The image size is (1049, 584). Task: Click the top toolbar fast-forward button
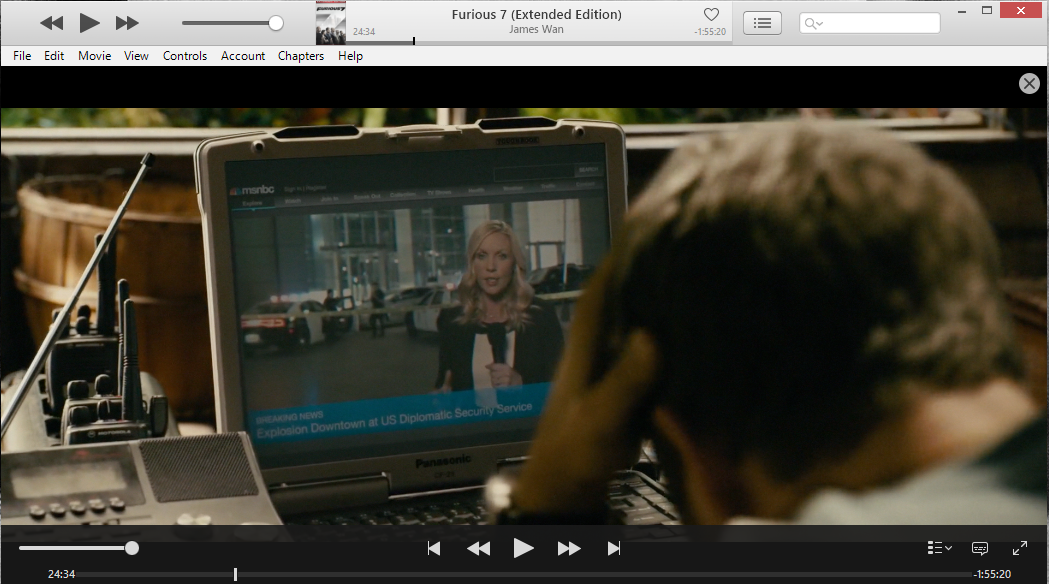(127, 23)
